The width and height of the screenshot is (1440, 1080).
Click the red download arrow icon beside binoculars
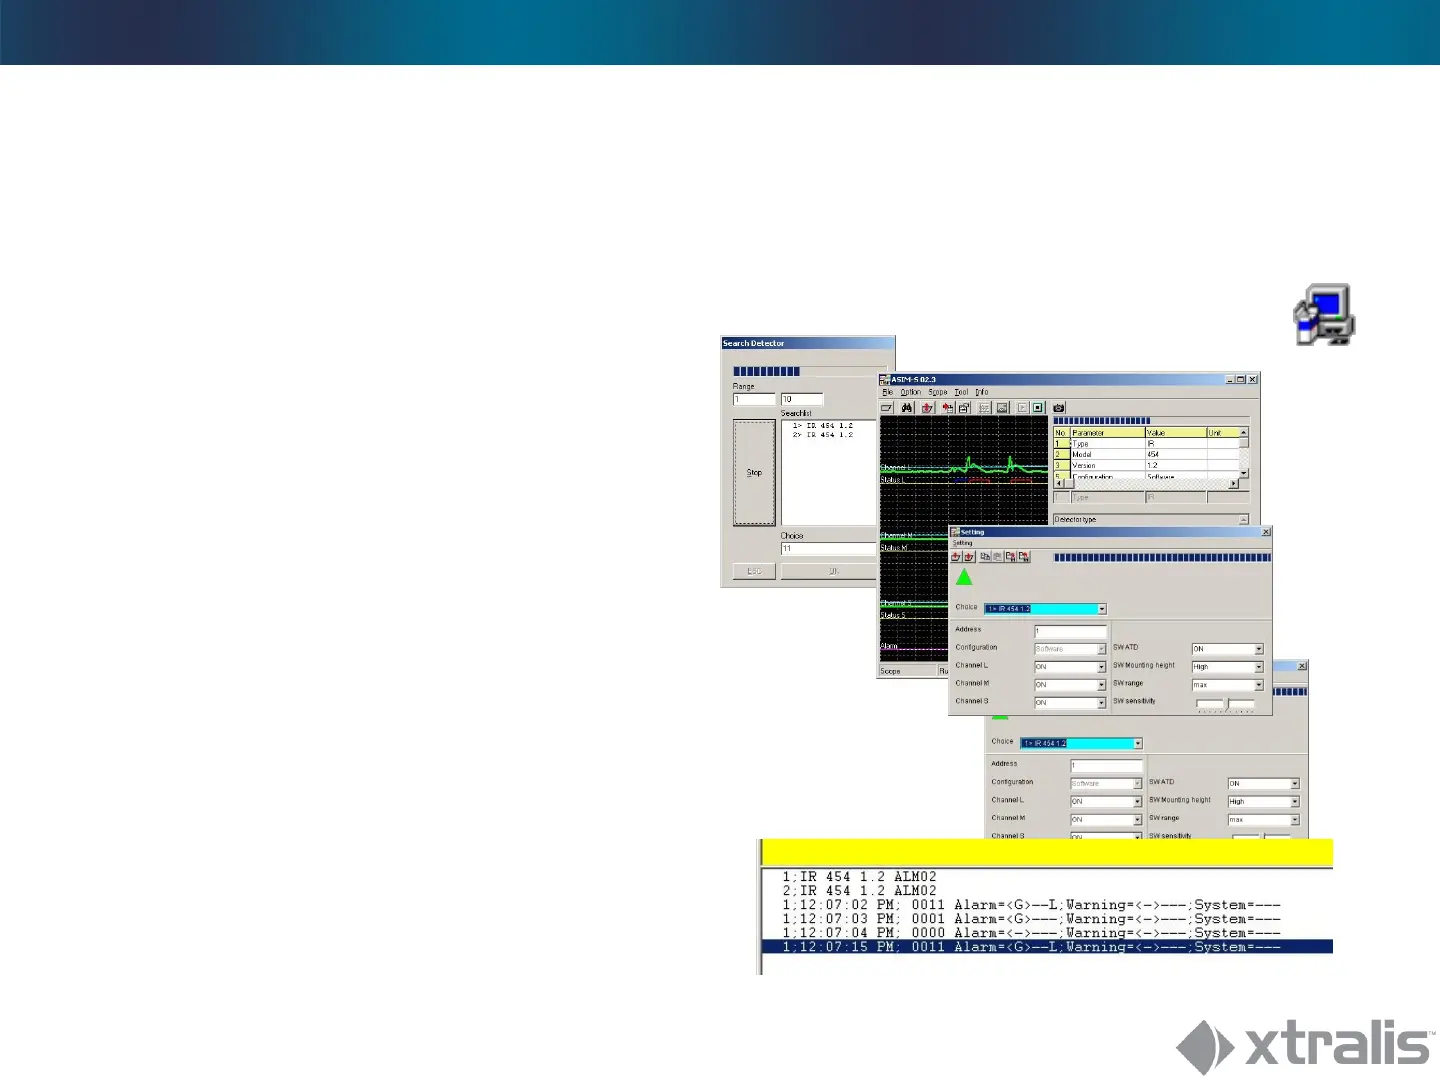927,408
